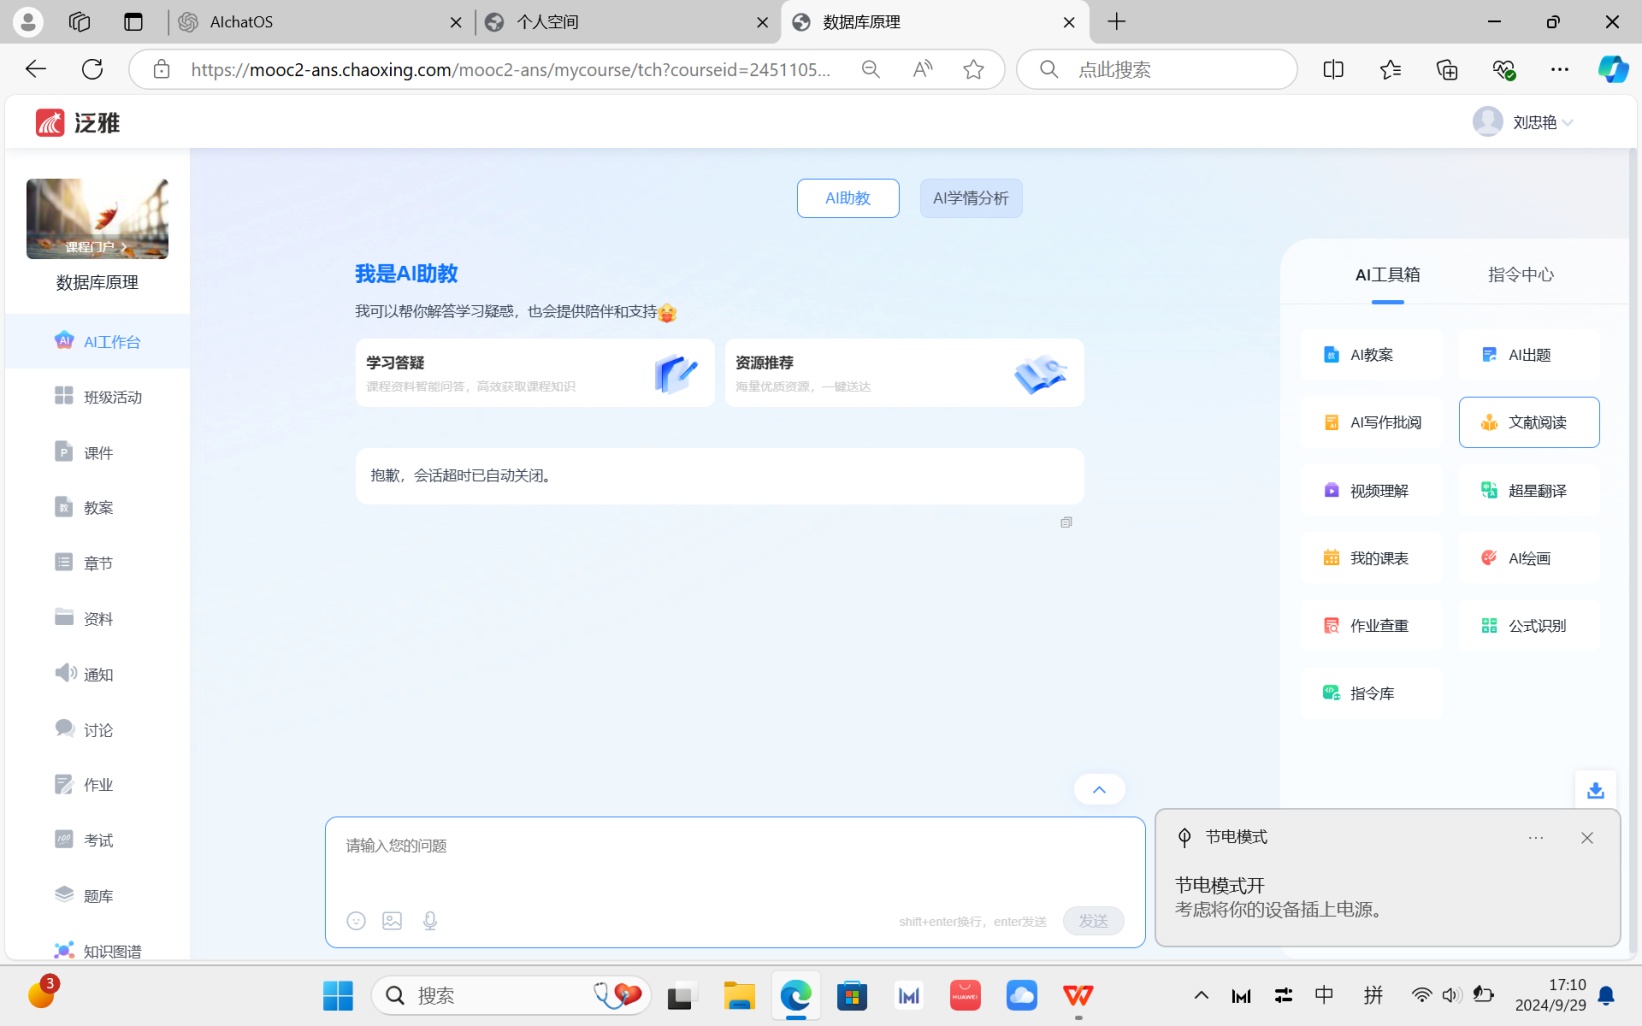Image resolution: width=1642 pixels, height=1026 pixels.
Task: Open the AI绘画 tool
Action: click(x=1528, y=558)
